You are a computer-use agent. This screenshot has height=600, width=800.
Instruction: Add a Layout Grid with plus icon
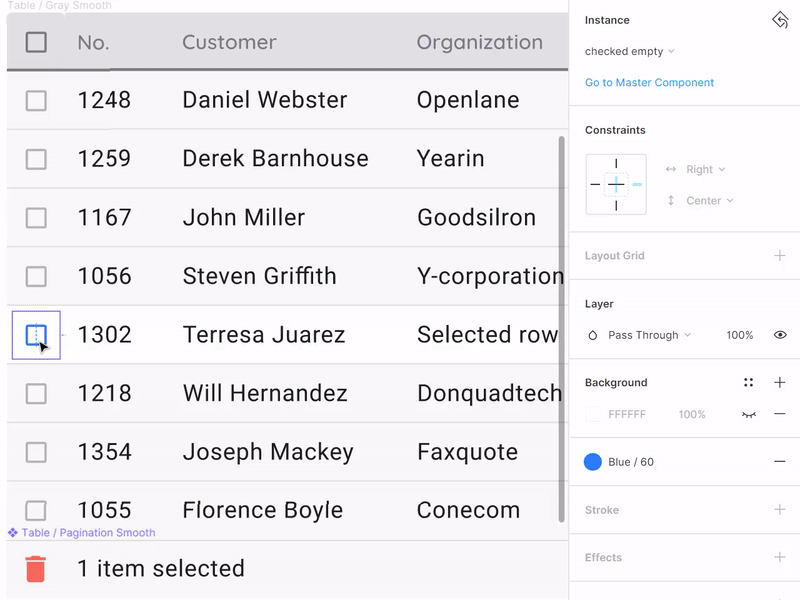(780, 256)
